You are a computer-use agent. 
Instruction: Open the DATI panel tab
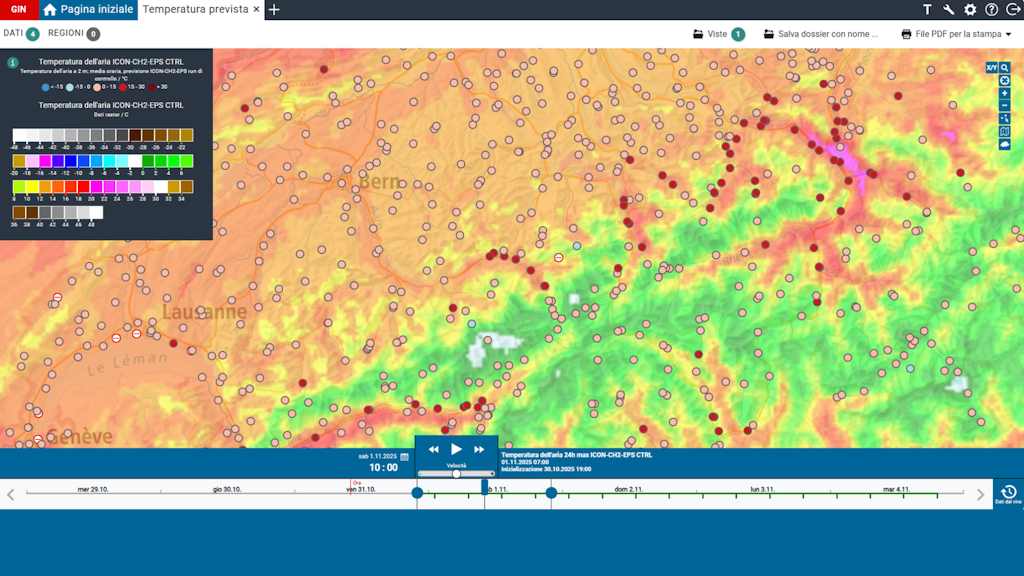(21, 34)
